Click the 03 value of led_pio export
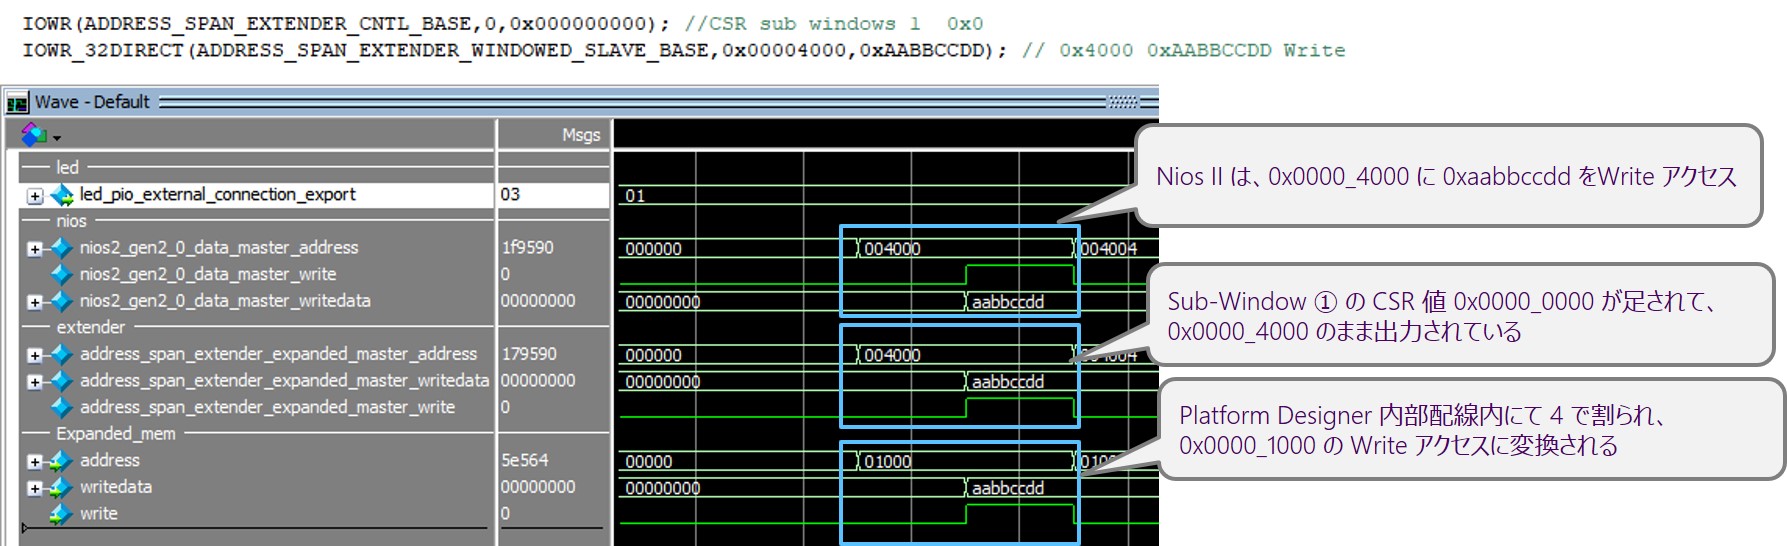1787x546 pixels. [x=511, y=195]
